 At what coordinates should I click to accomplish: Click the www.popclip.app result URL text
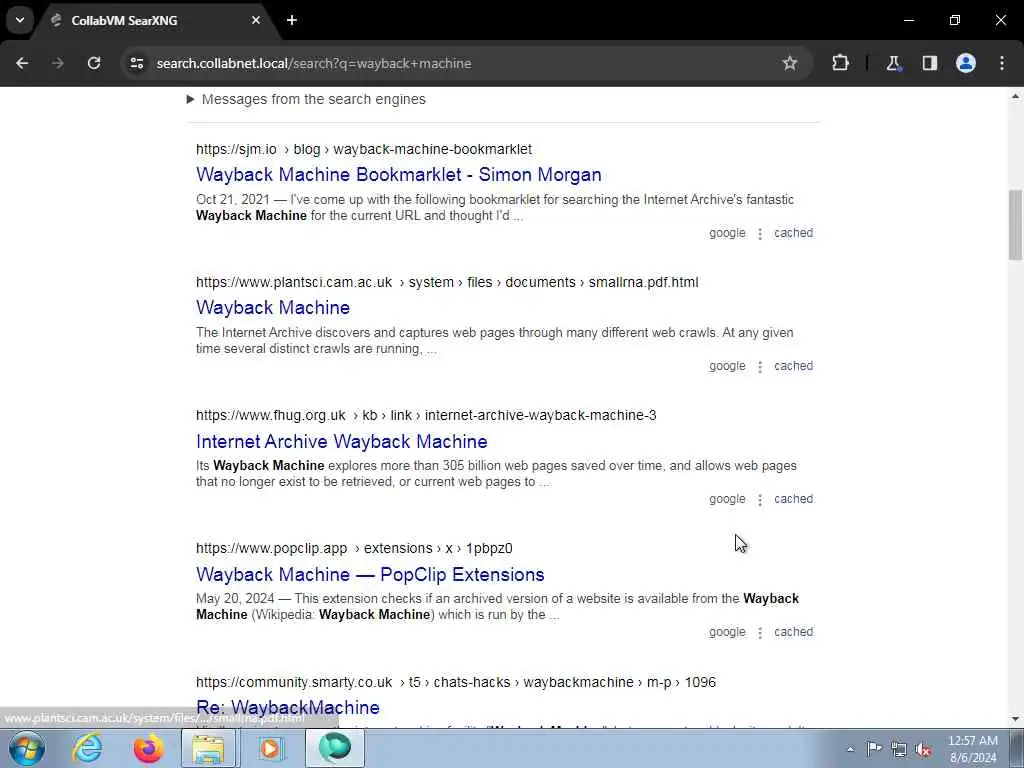pos(354,549)
